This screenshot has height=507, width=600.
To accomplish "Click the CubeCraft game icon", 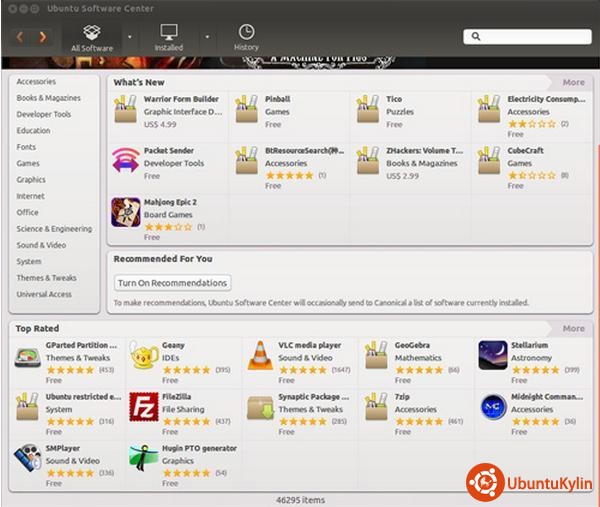I will (489, 161).
